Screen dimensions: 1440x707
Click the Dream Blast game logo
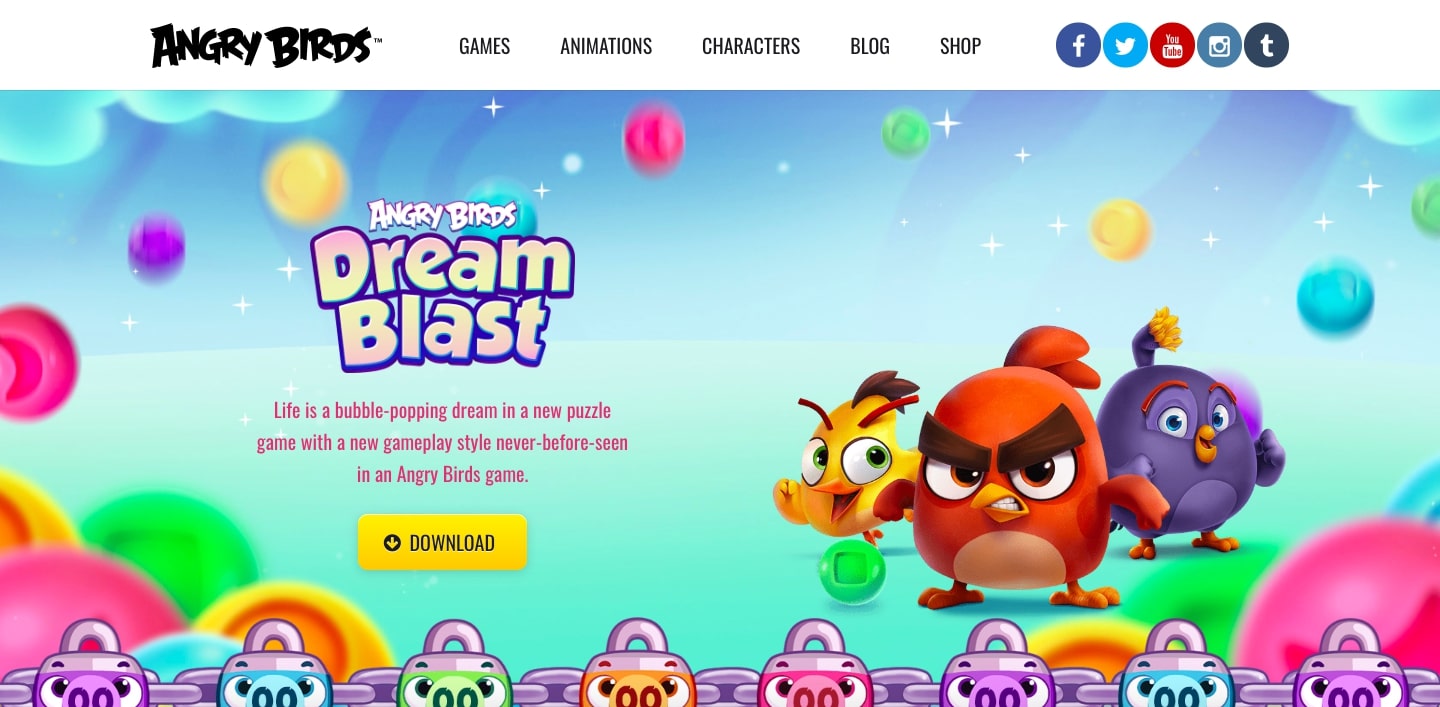pyautogui.click(x=442, y=285)
